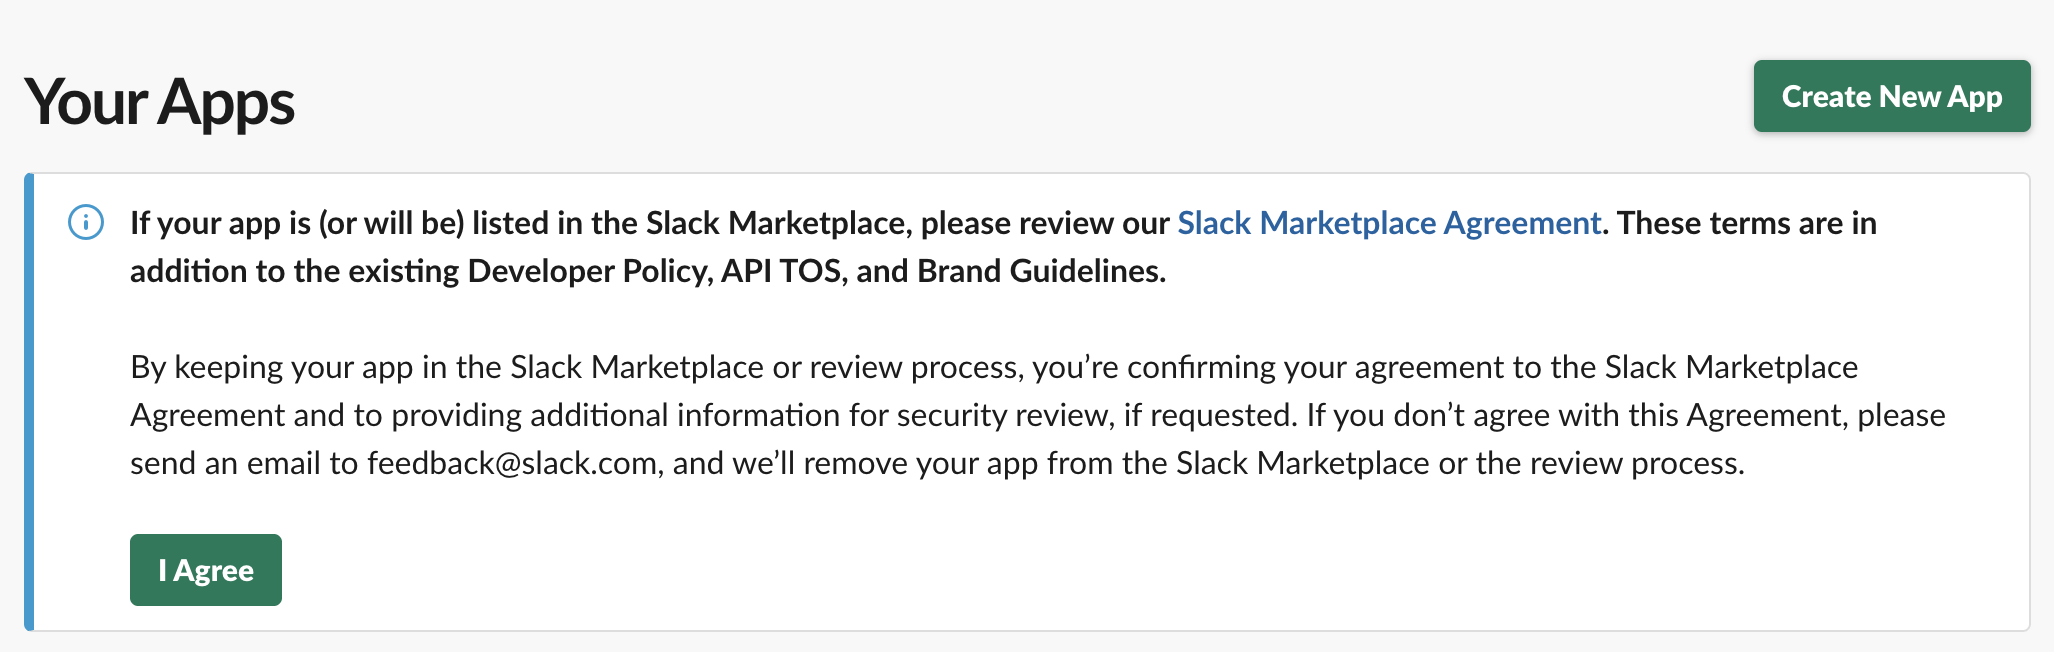The image size is (2054, 652).
Task: Click the words 'if requested' in paragraph
Action: click(x=1209, y=415)
